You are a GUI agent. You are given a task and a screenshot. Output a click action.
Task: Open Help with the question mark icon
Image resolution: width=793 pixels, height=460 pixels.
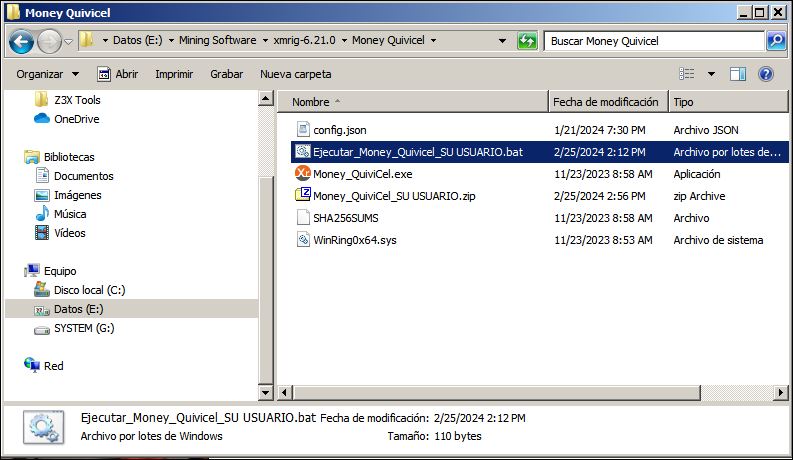click(766, 74)
